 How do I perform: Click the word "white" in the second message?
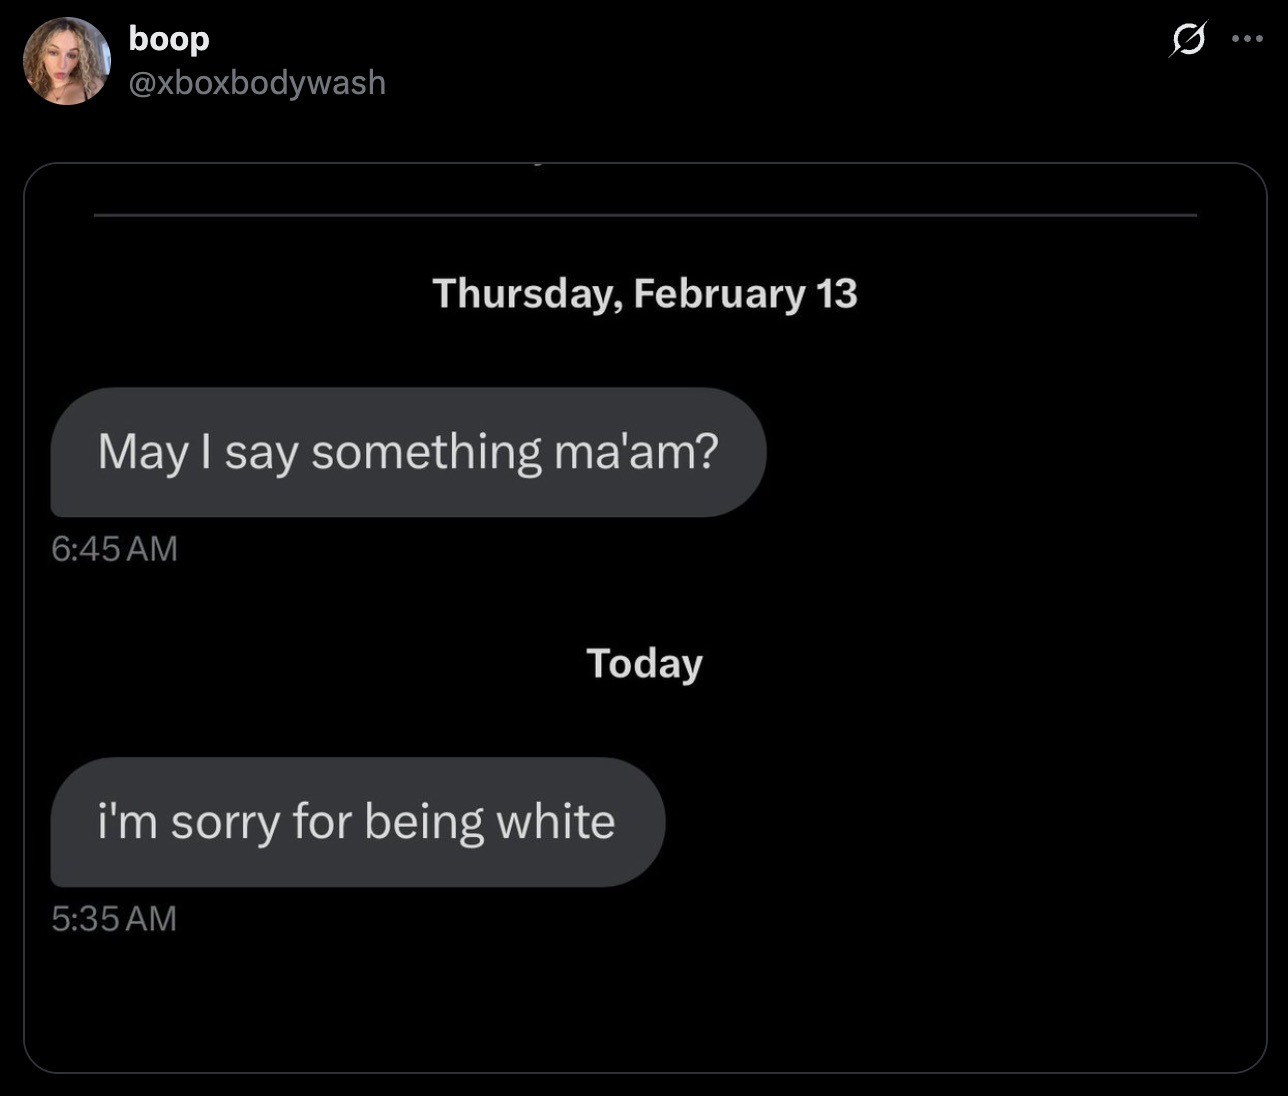[556, 822]
